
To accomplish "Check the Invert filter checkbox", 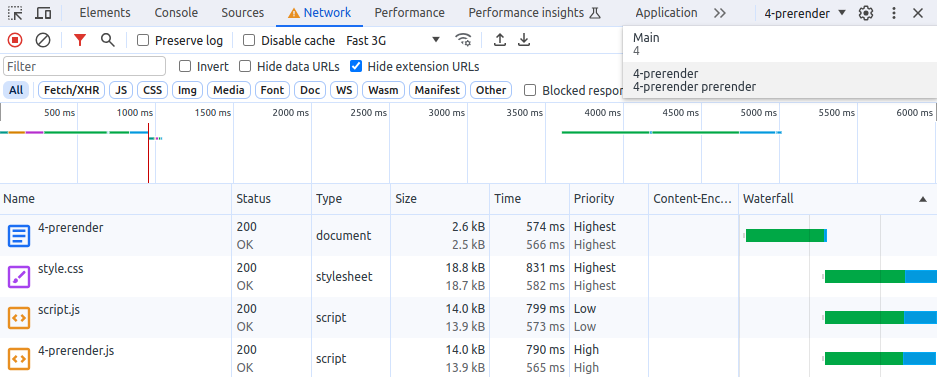I will pyautogui.click(x=185, y=66).
